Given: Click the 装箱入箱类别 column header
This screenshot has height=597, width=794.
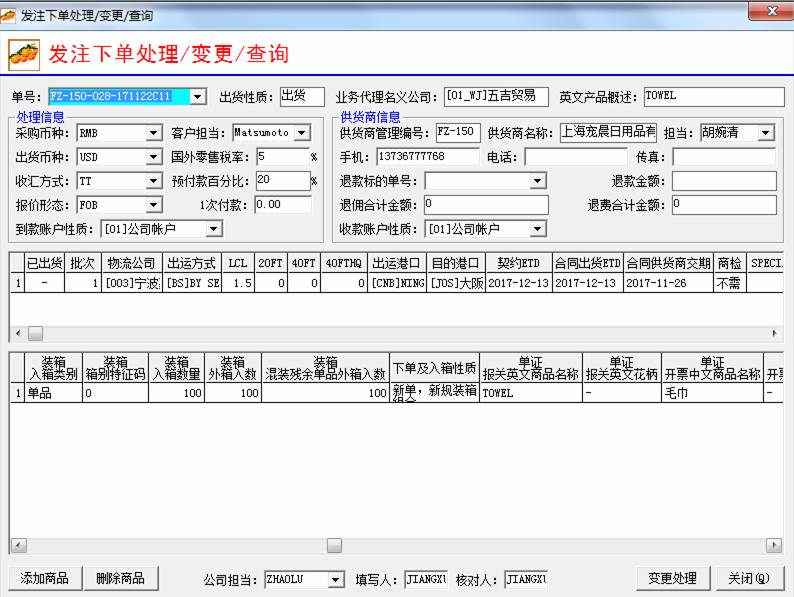Looking at the screenshot, I should [53, 369].
